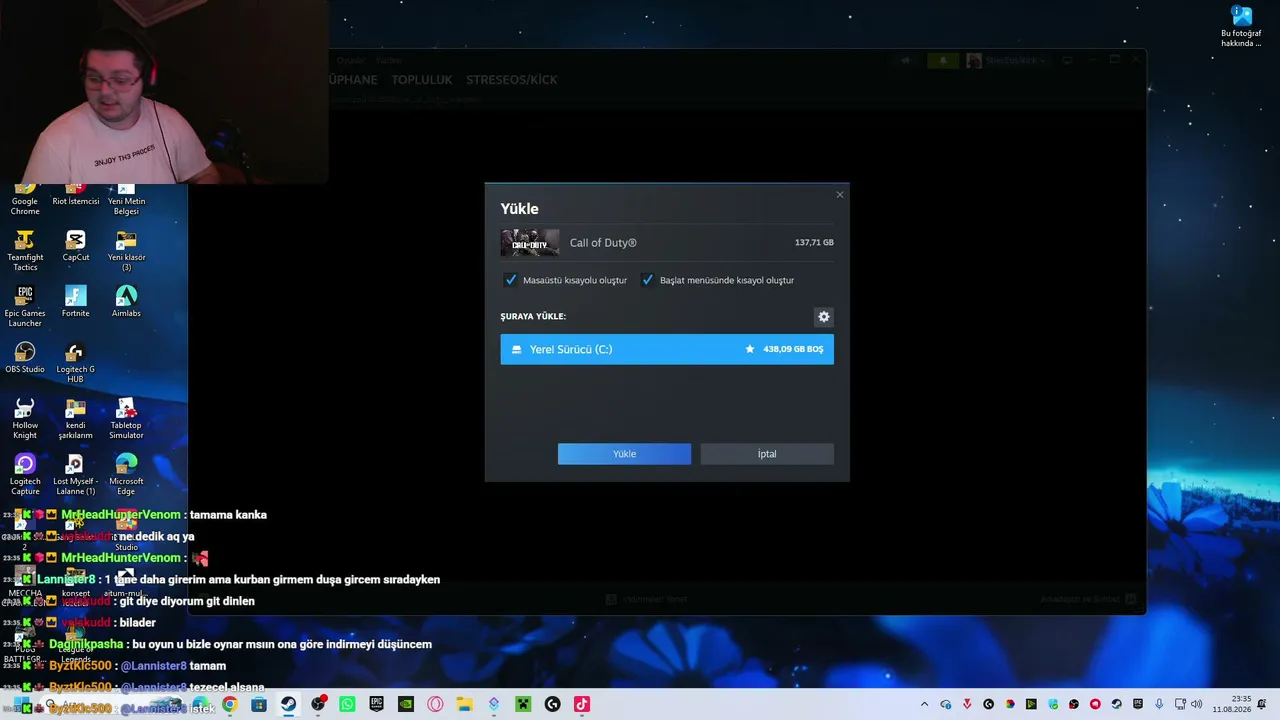This screenshot has height=720, width=1280.
Task: Open the 23:35 clock and date
Action: [1231, 705]
